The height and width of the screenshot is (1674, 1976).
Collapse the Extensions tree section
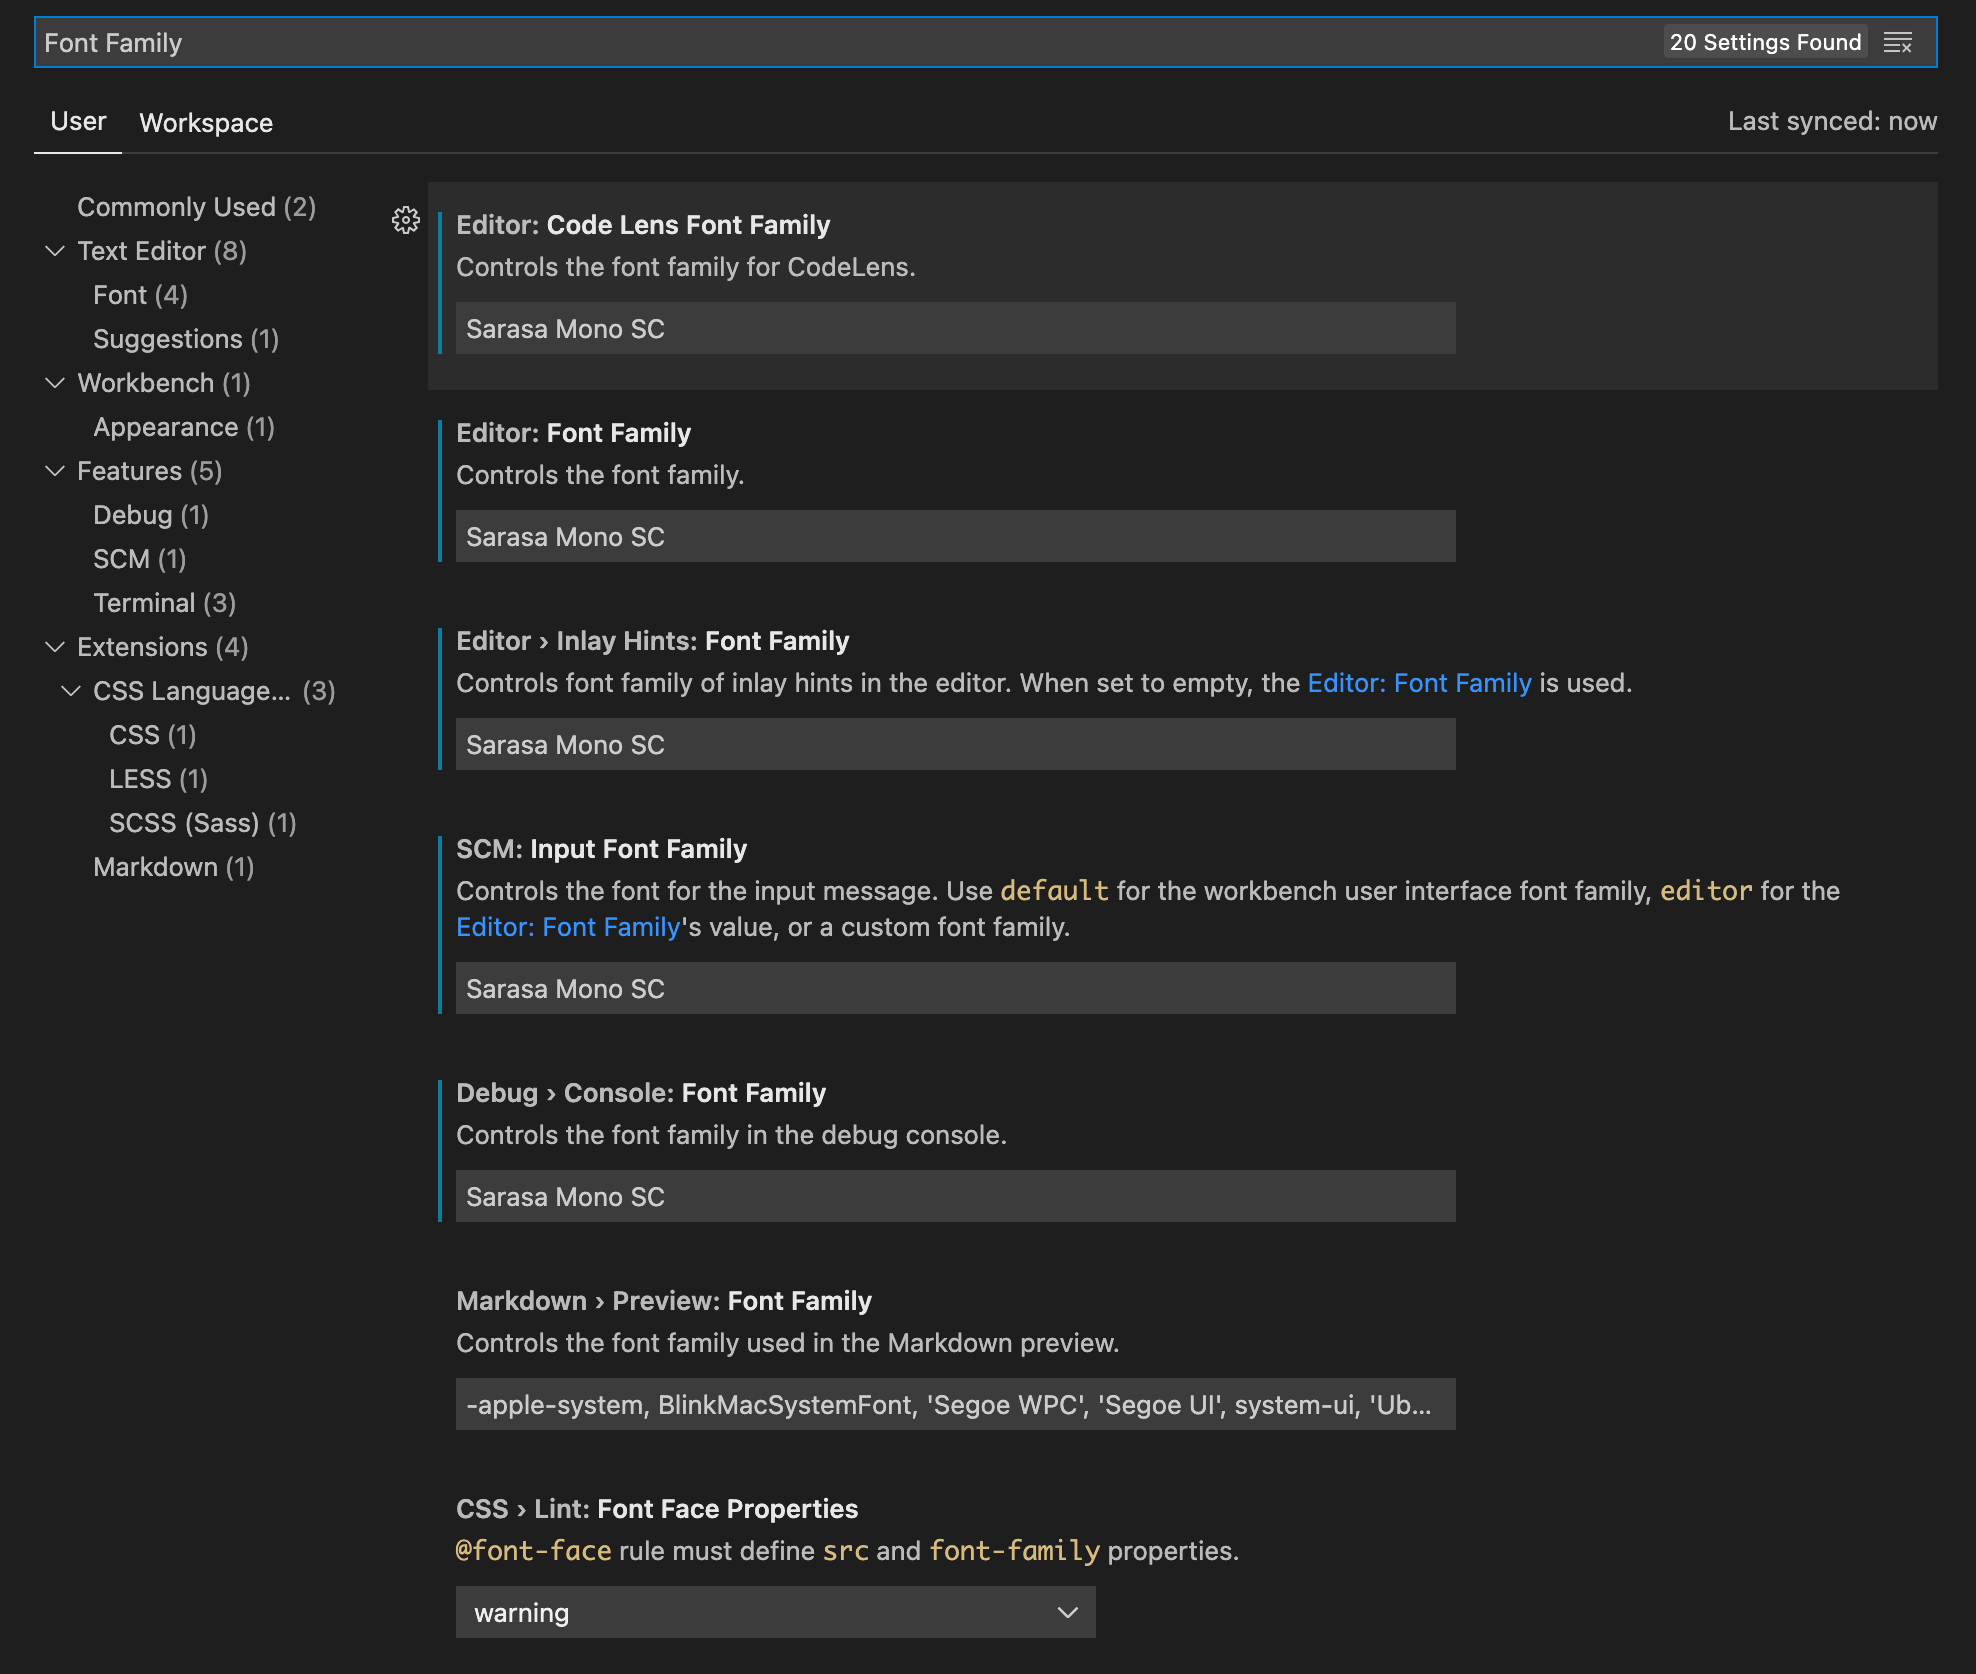55,647
